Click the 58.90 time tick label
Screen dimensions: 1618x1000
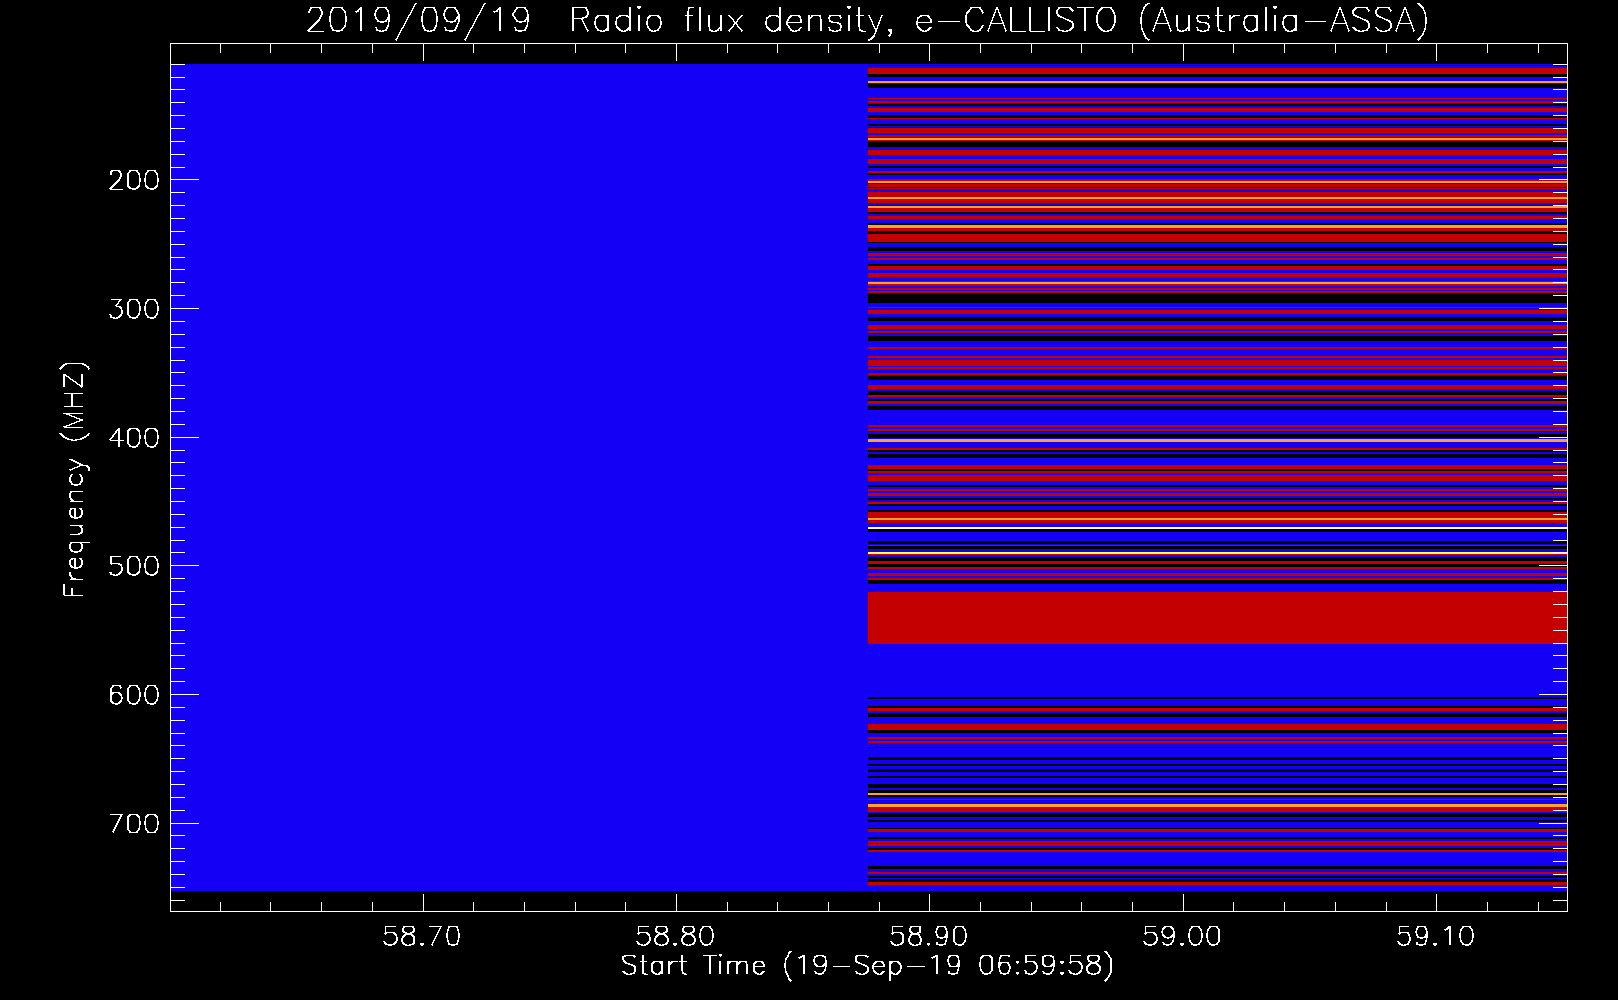930,937
